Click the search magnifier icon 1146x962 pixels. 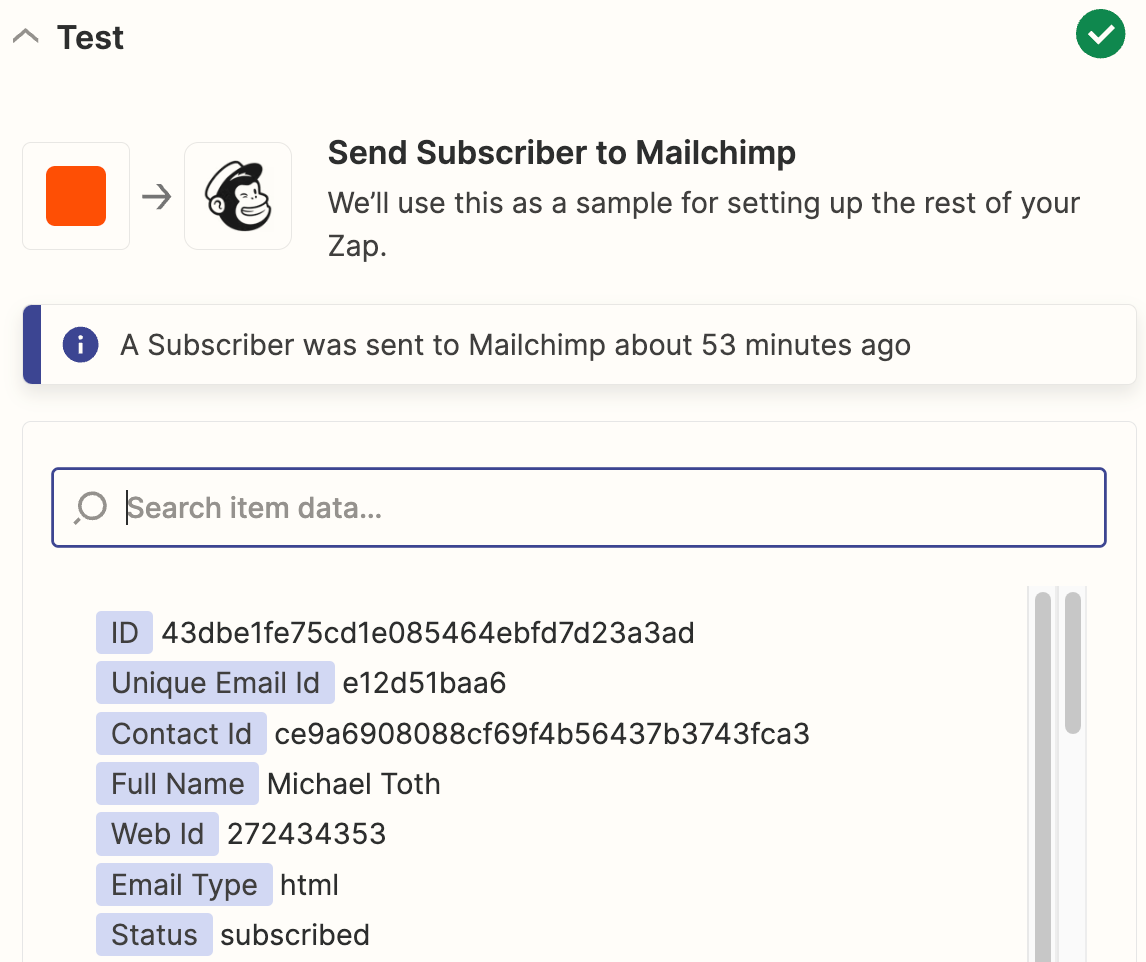[90, 508]
